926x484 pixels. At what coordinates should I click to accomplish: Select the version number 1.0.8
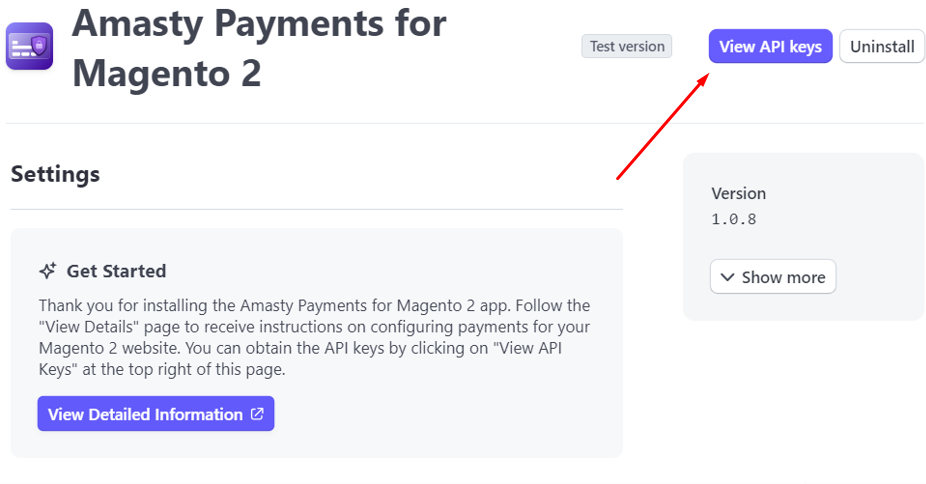point(733,219)
